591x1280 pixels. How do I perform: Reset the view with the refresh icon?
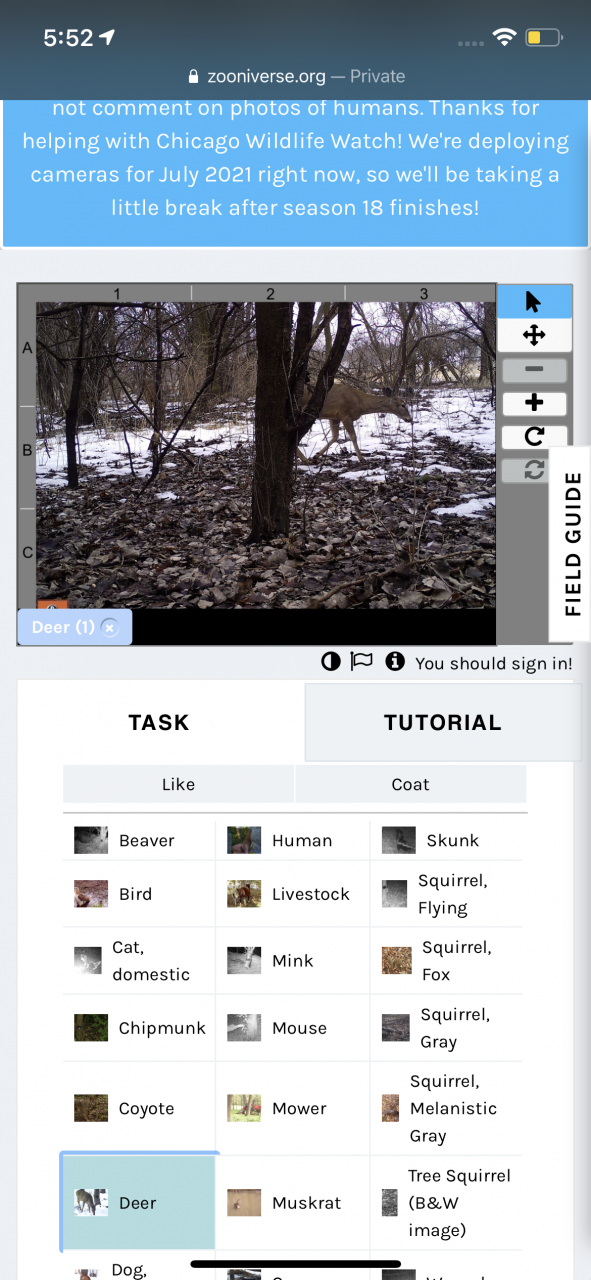coord(534,469)
